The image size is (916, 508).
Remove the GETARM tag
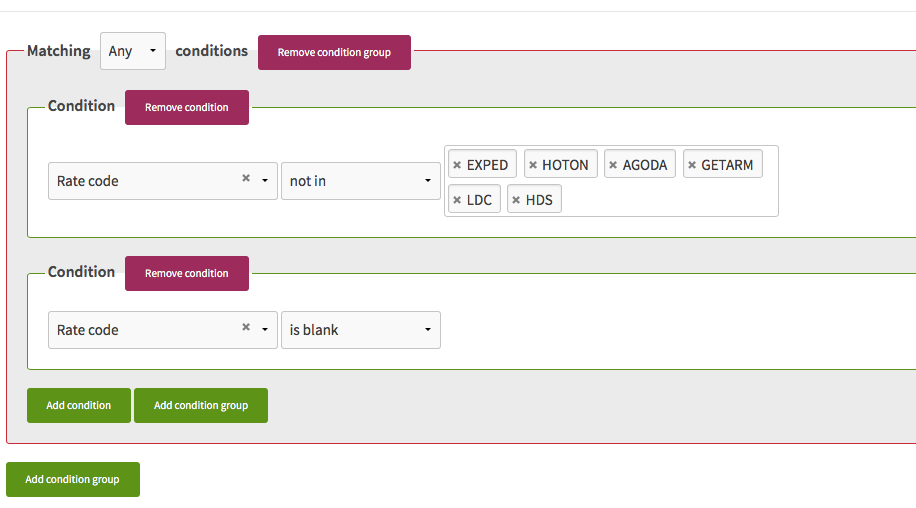pos(692,165)
